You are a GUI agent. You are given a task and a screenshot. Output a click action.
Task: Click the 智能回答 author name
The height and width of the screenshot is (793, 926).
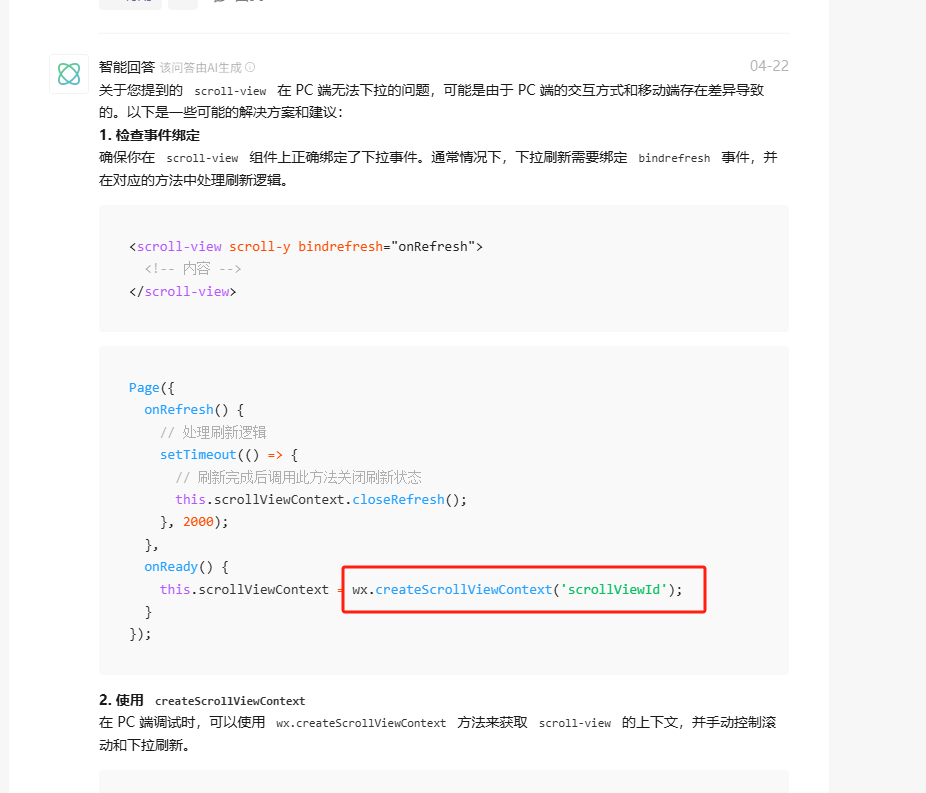(x=127, y=67)
